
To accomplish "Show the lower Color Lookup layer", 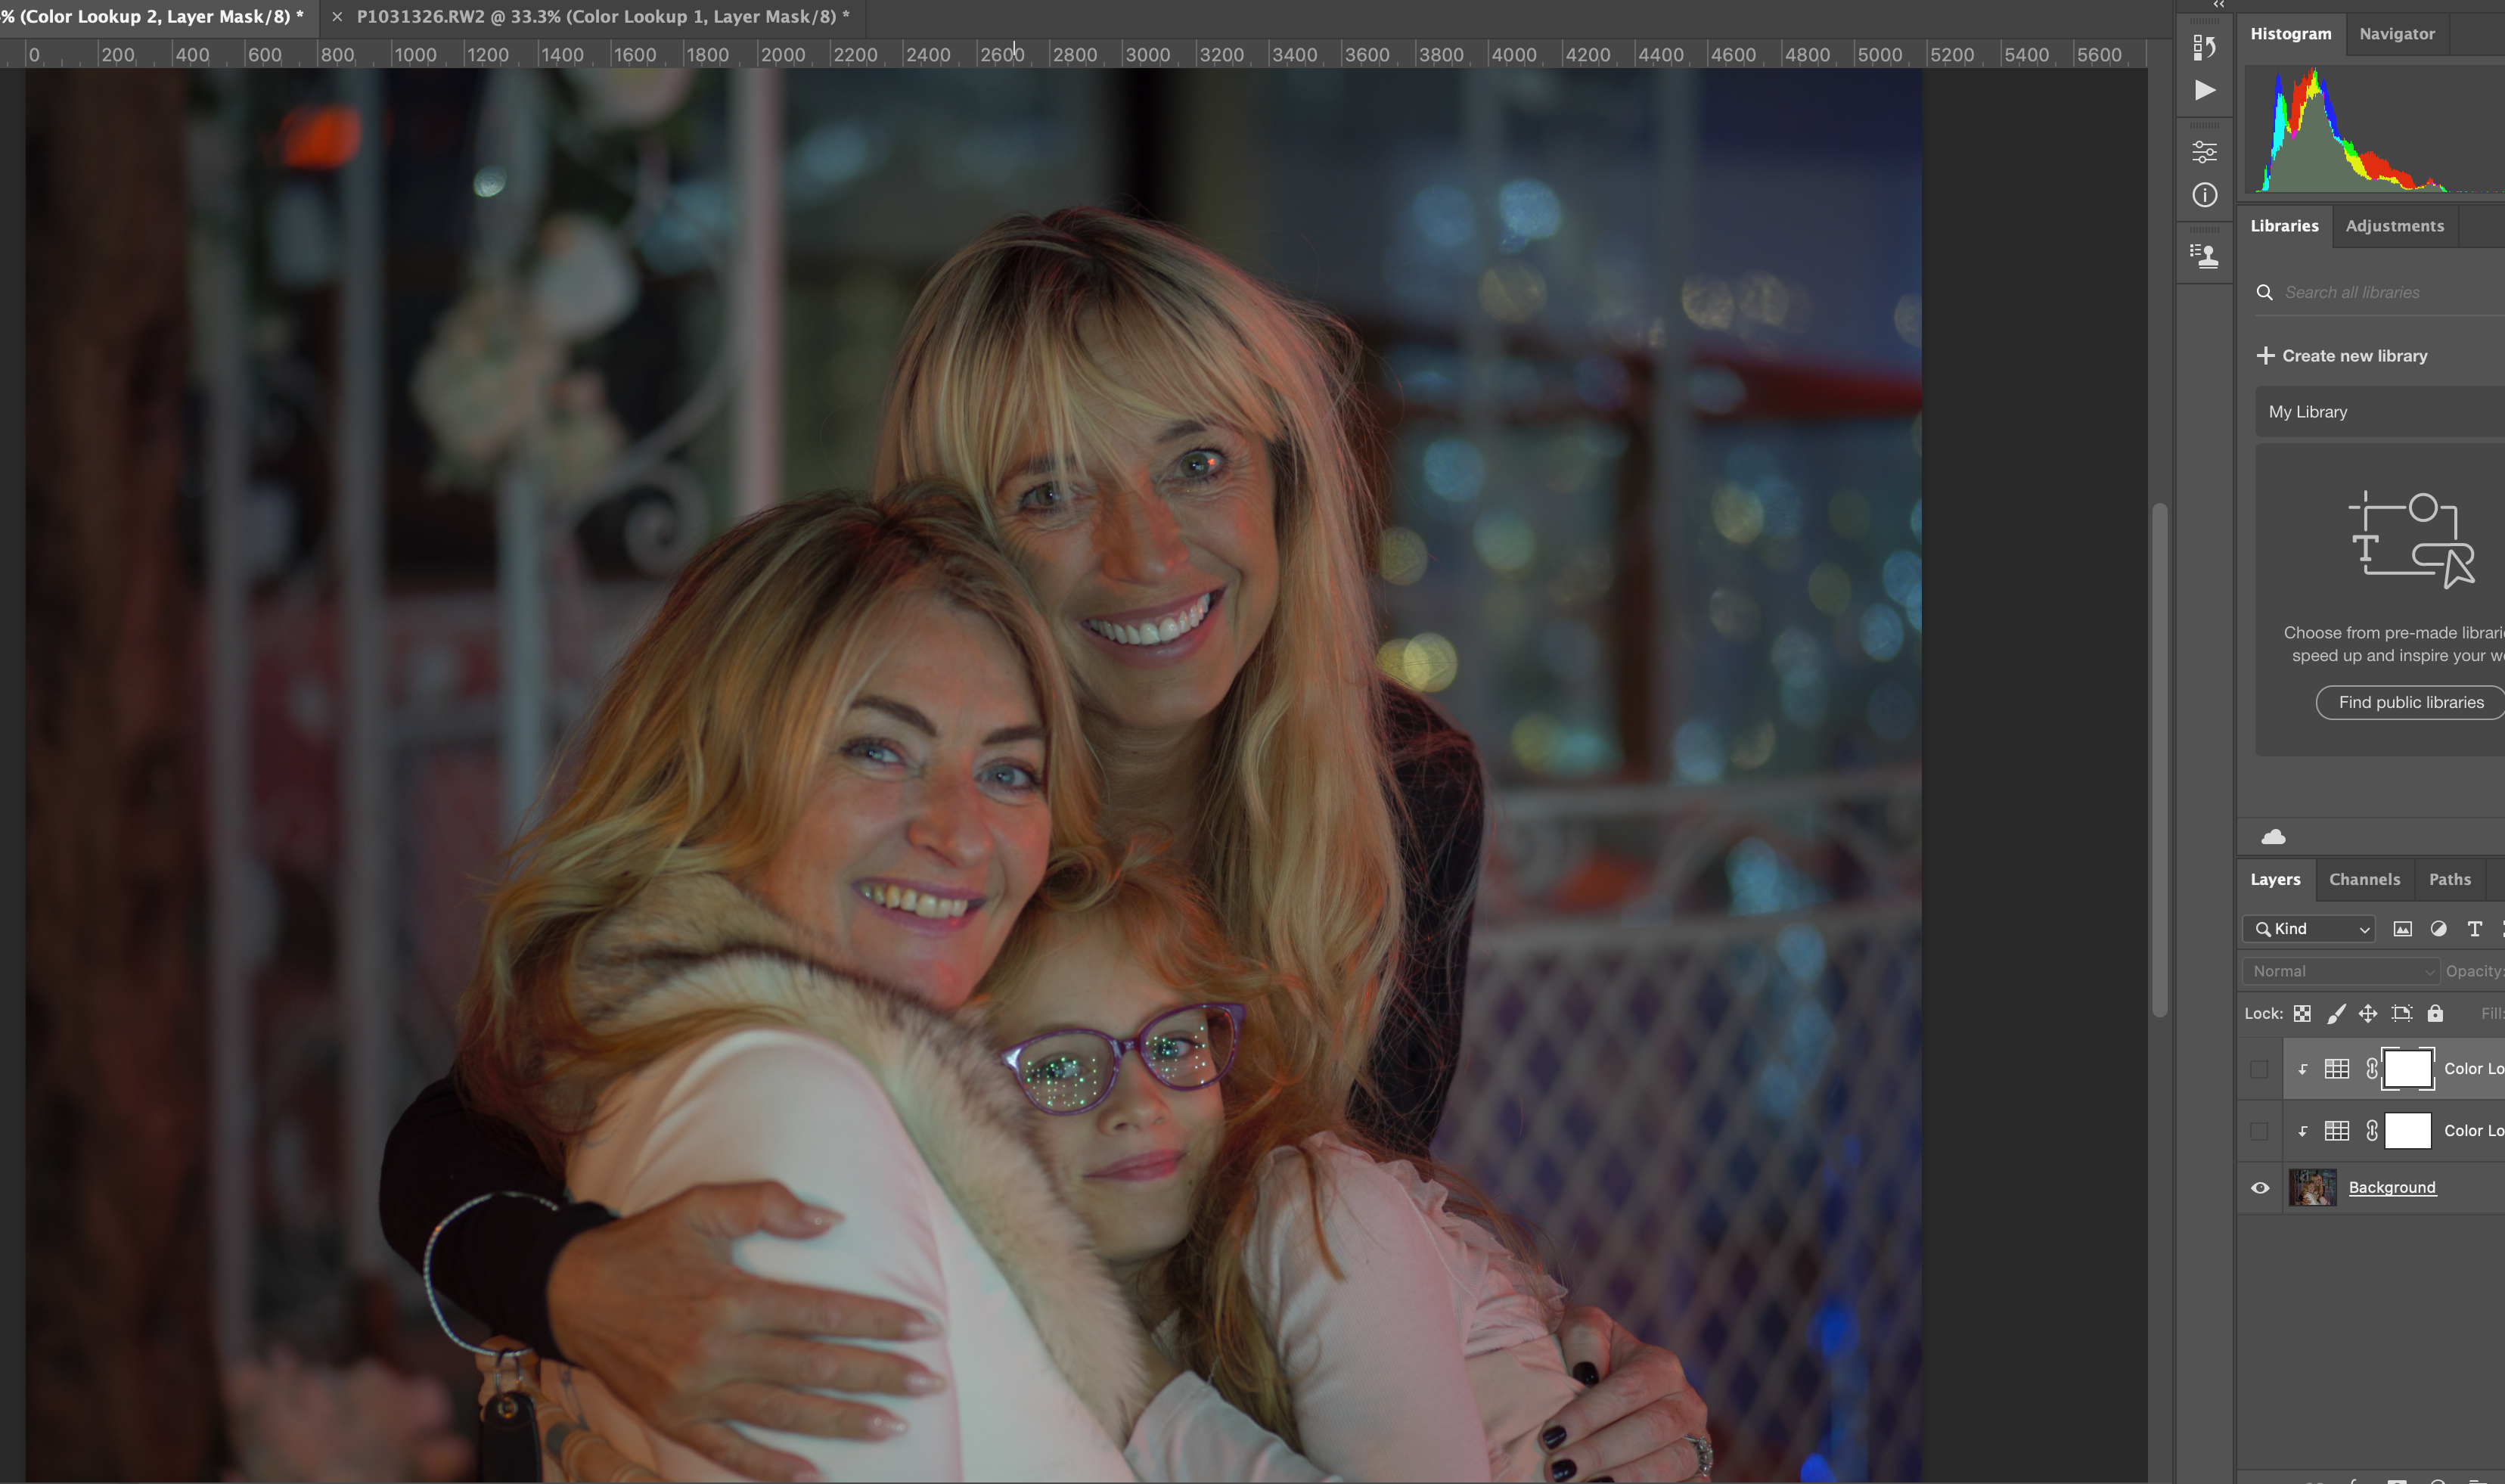I will click(2259, 1131).
